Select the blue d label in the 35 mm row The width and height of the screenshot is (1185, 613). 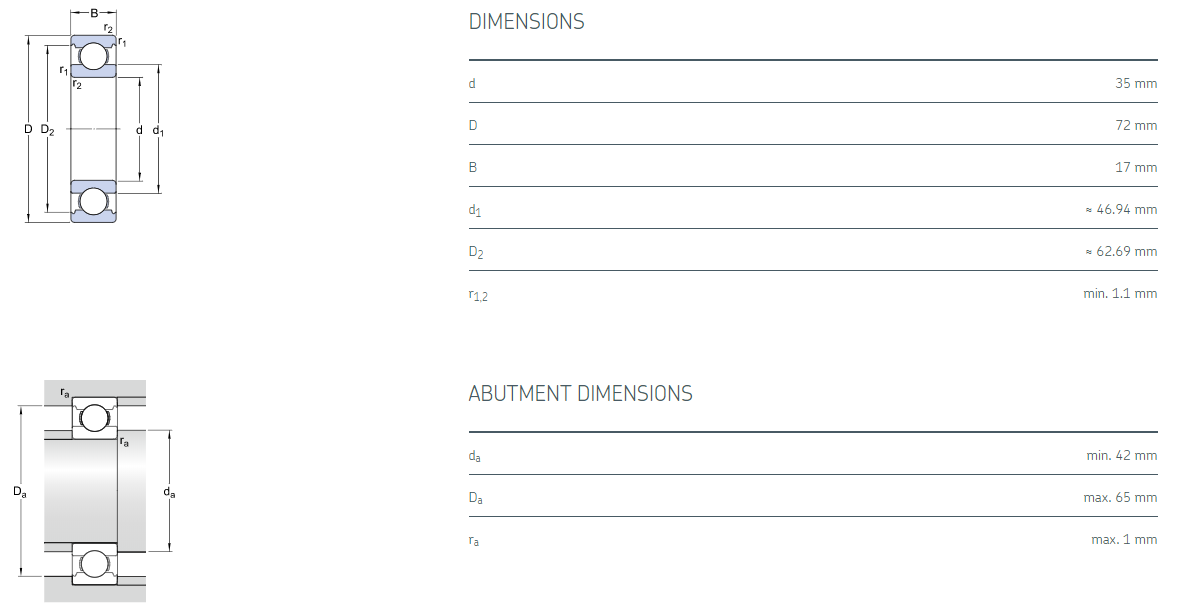[472, 83]
